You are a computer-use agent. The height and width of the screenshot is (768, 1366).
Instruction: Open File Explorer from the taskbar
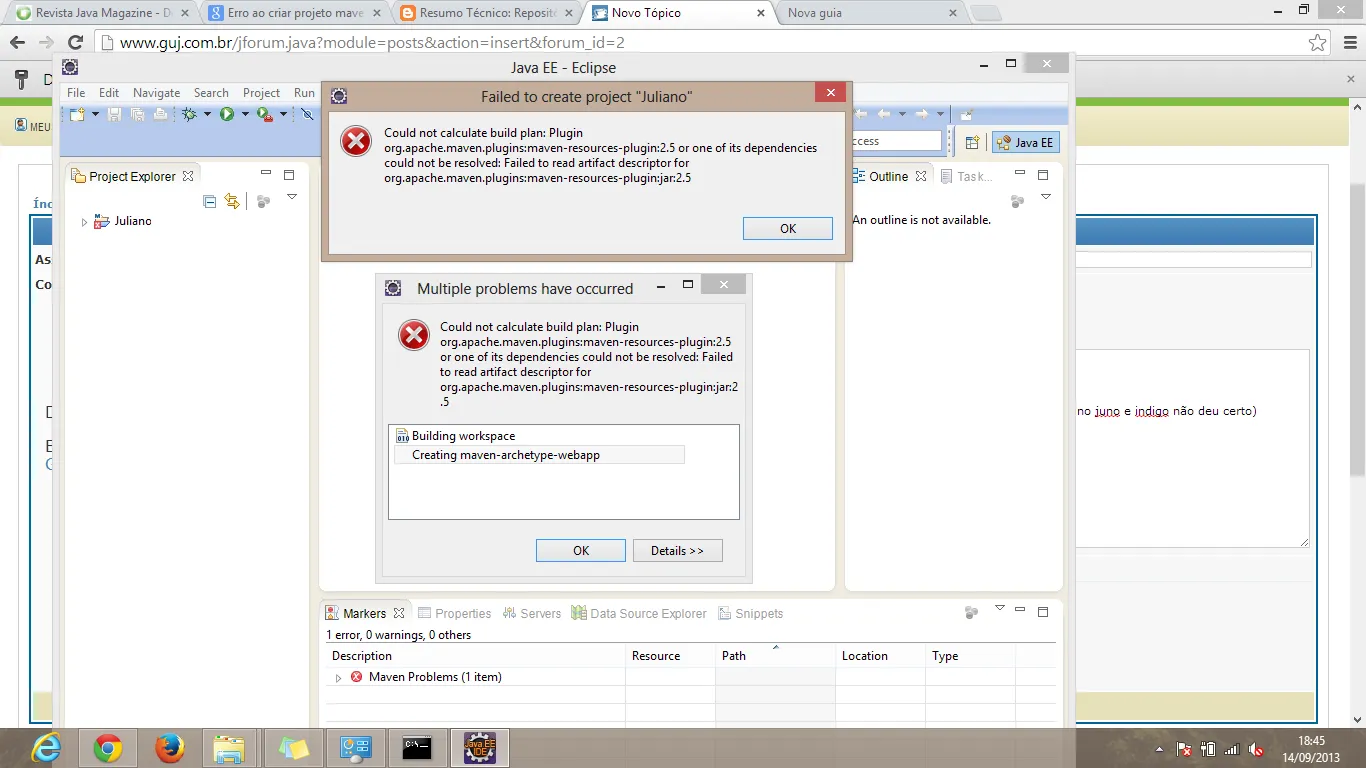click(x=230, y=748)
